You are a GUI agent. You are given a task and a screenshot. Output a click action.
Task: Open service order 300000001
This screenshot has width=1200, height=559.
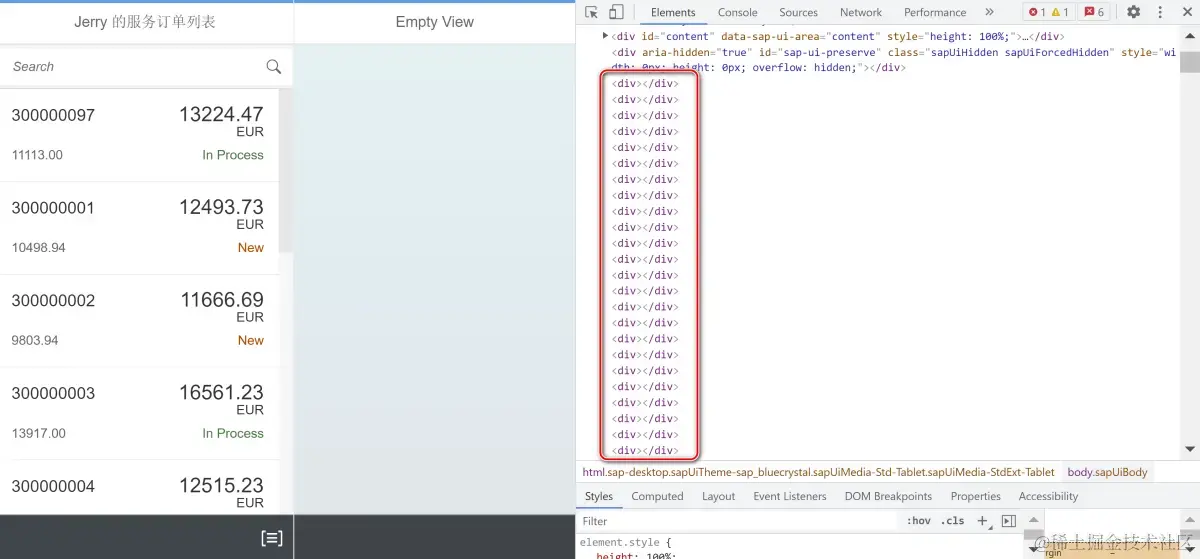point(139,228)
